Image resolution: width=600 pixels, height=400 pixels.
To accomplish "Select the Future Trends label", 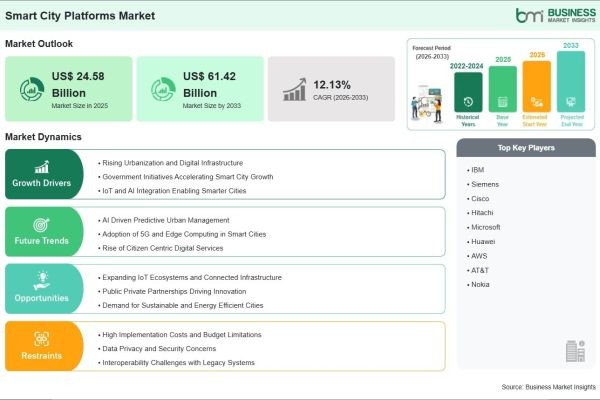I will click(42, 241).
